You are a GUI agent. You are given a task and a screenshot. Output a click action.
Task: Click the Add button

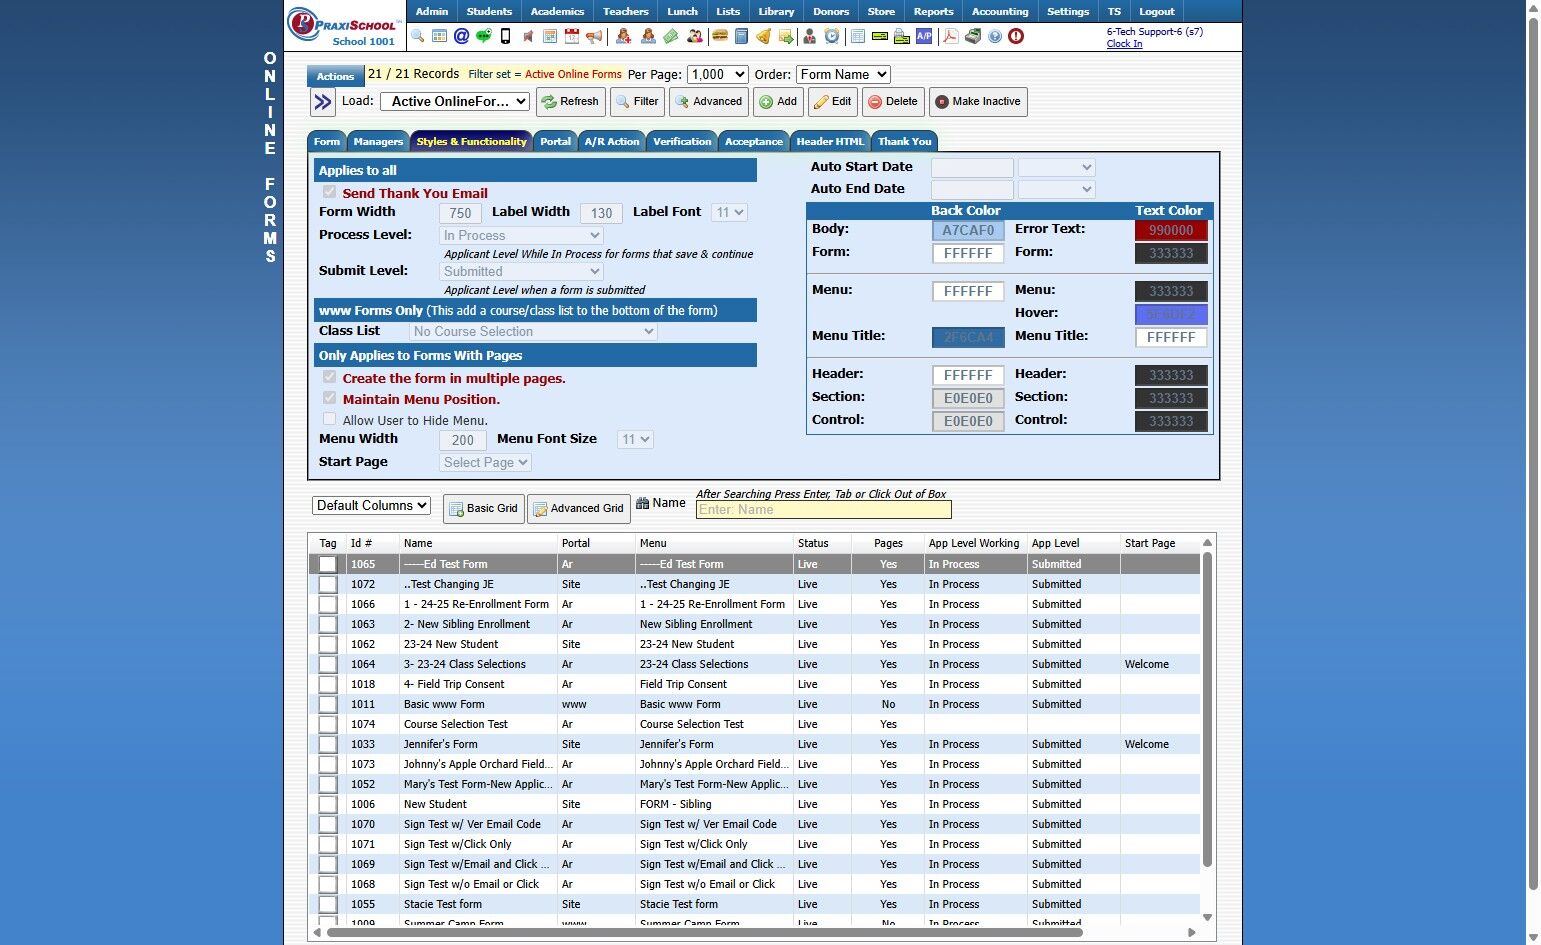pos(778,102)
